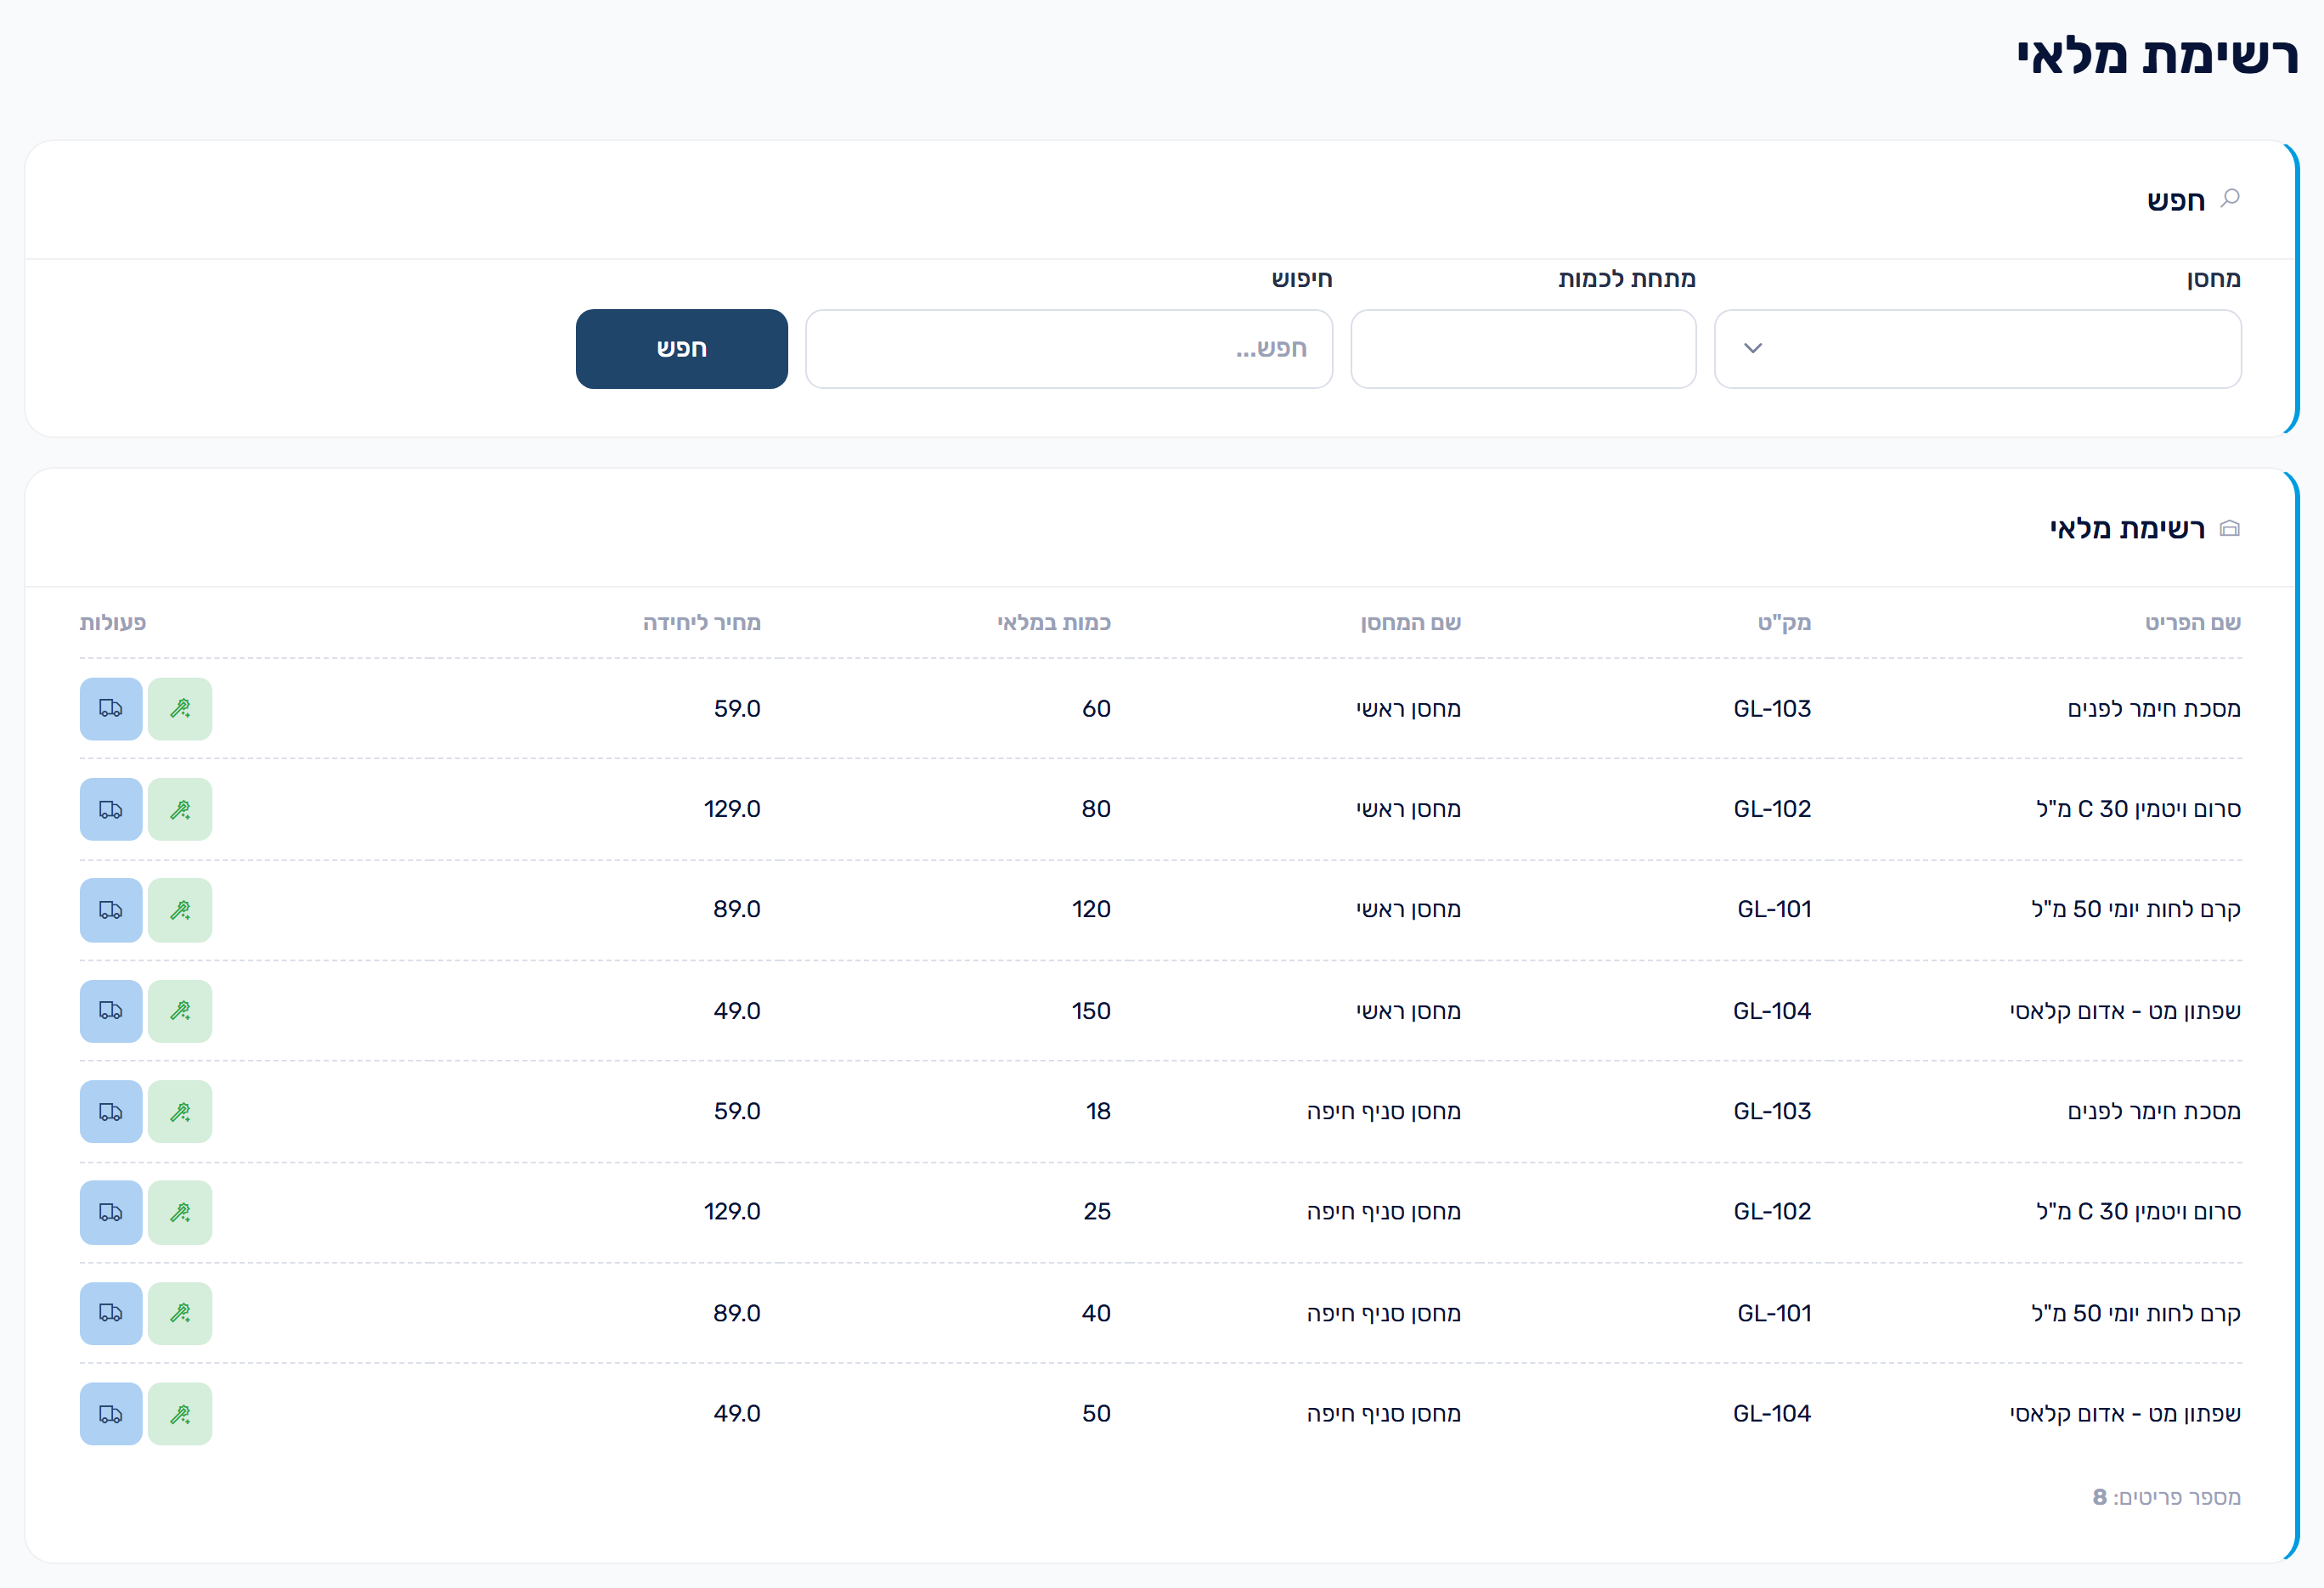Click the quantity value 18

[1098, 1112]
